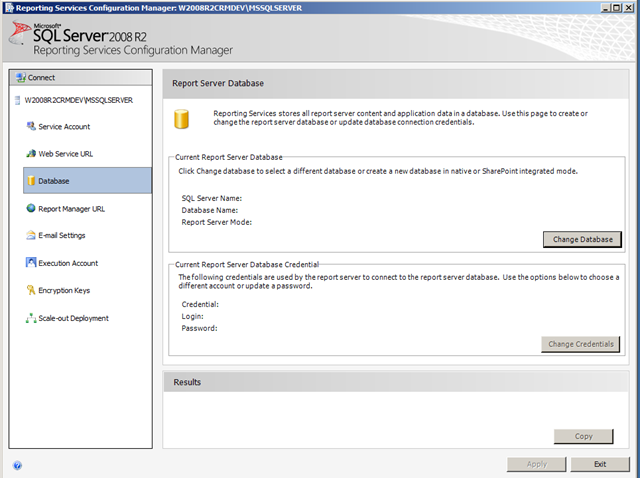This screenshot has height=478, width=640.
Task: Select the Database page
Action: tap(87, 180)
